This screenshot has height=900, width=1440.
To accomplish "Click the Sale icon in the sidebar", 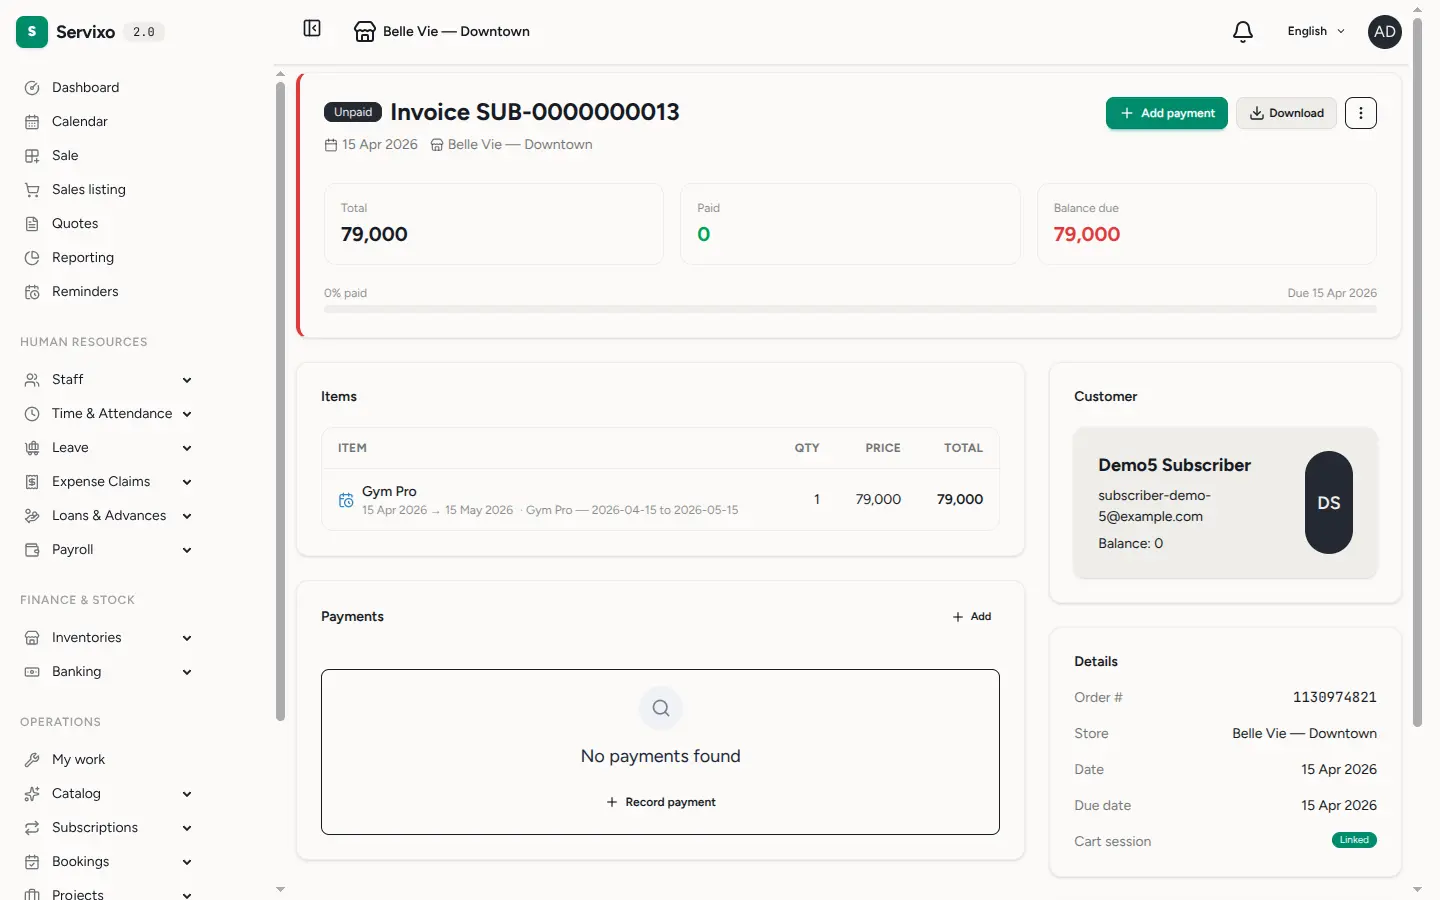I will pos(32,156).
